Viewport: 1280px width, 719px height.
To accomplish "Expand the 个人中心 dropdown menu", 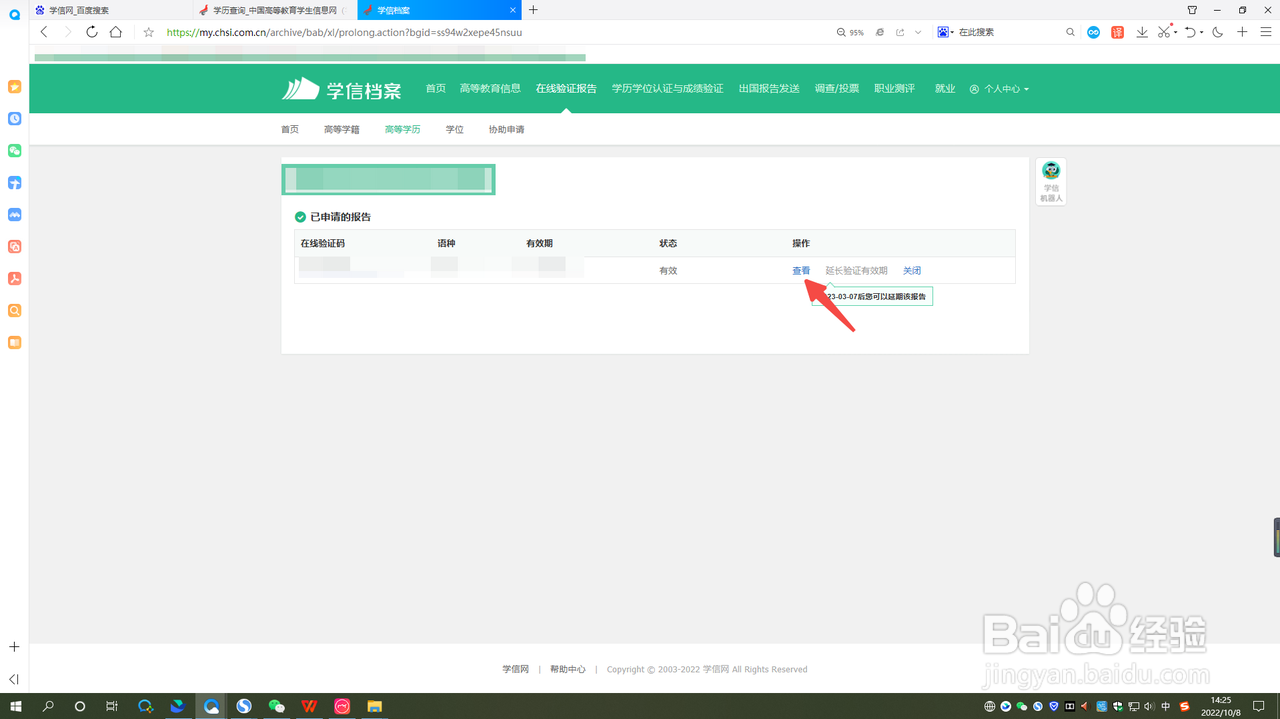I will 999,88.
